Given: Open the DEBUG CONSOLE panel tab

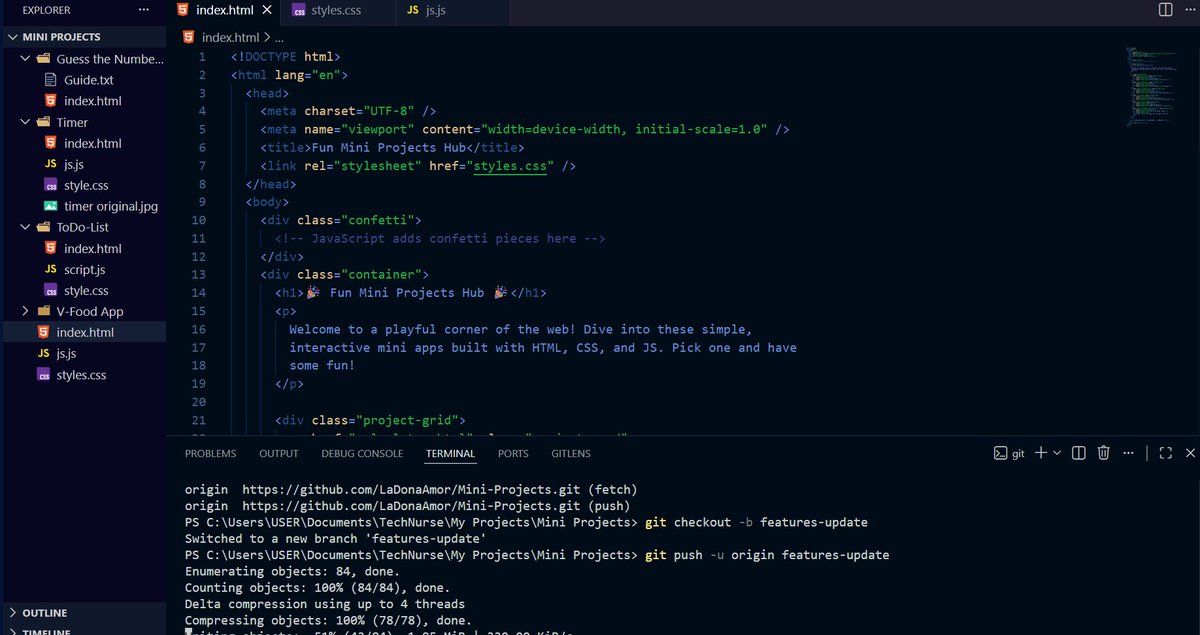Looking at the screenshot, I should pos(362,453).
